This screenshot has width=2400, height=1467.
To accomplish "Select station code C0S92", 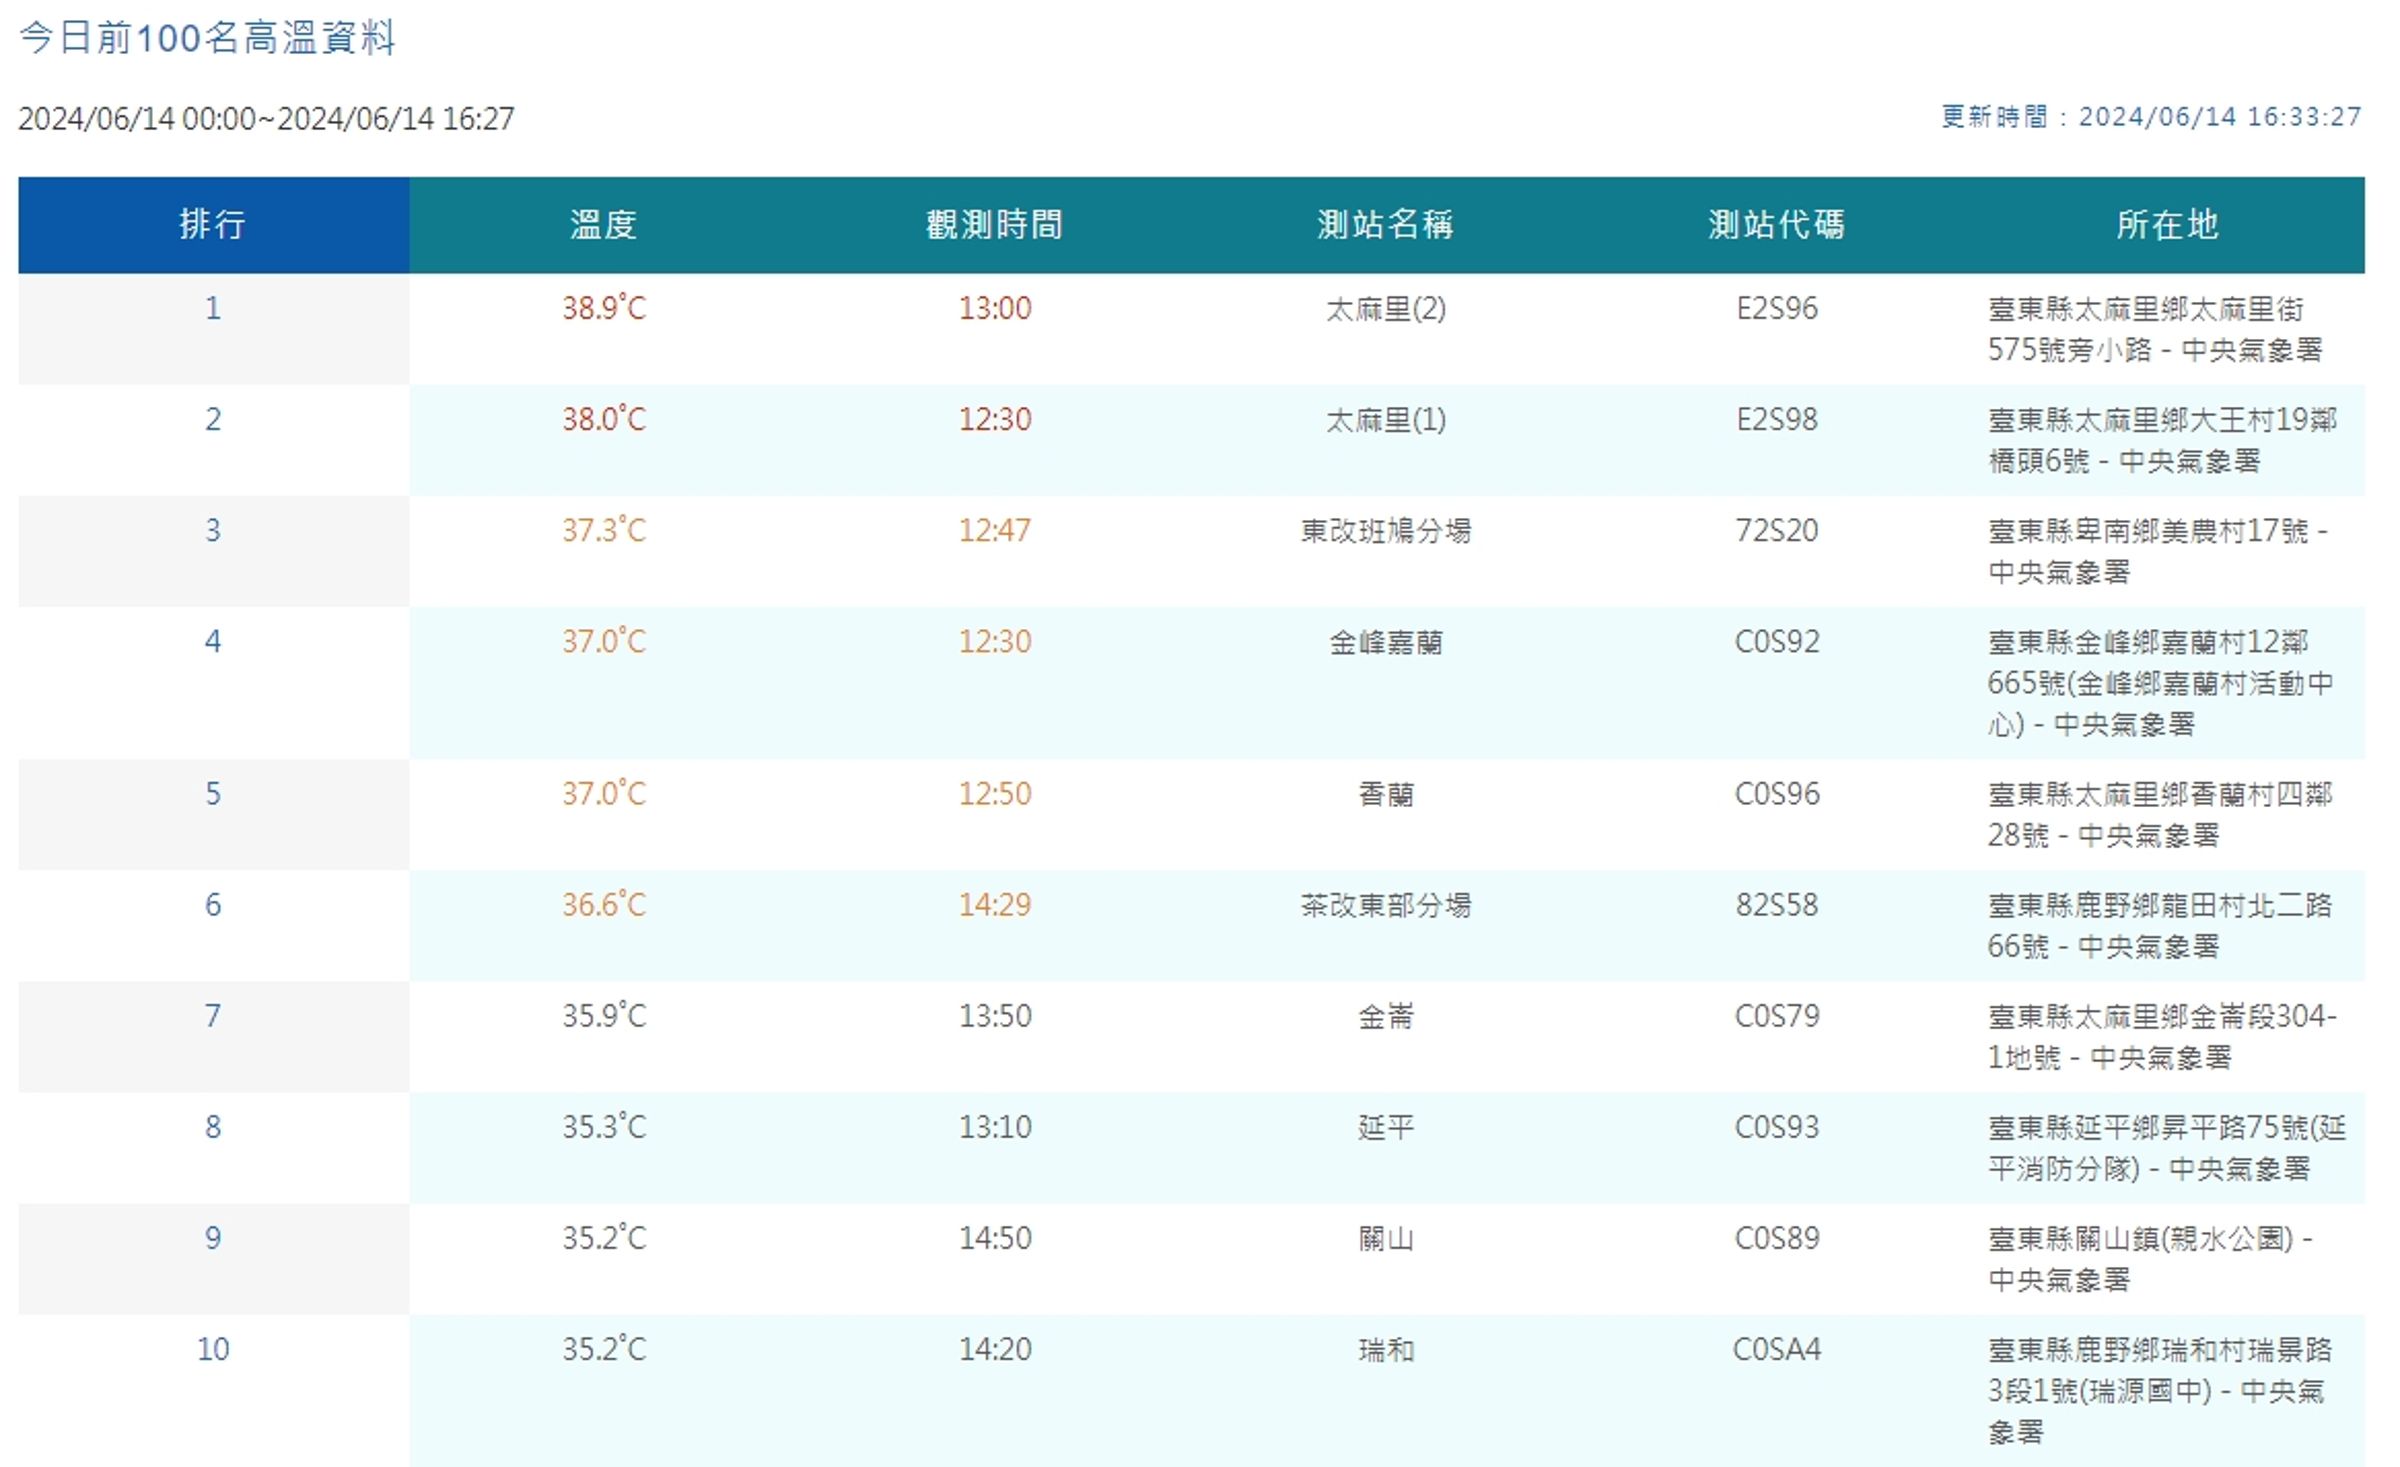I will click(1777, 641).
